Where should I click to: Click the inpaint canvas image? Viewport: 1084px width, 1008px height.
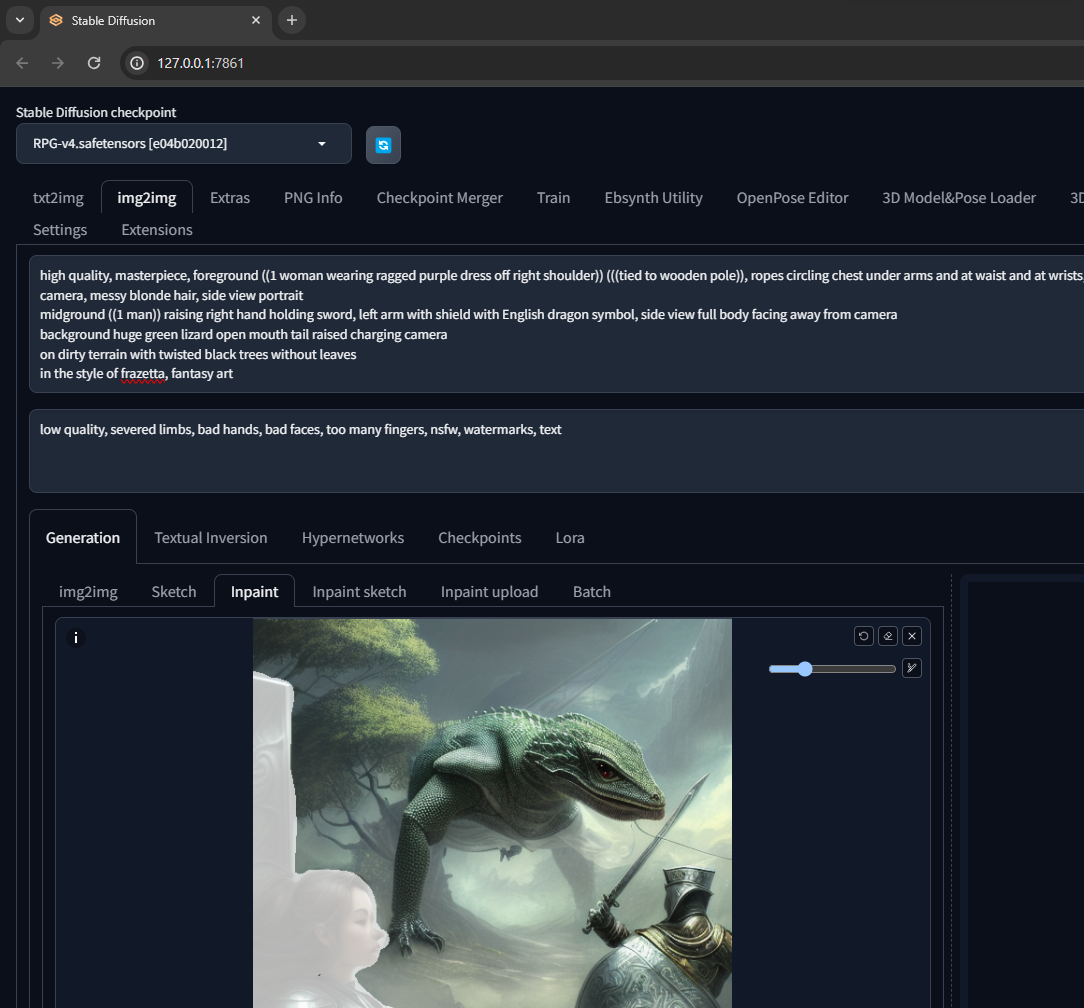(492, 813)
